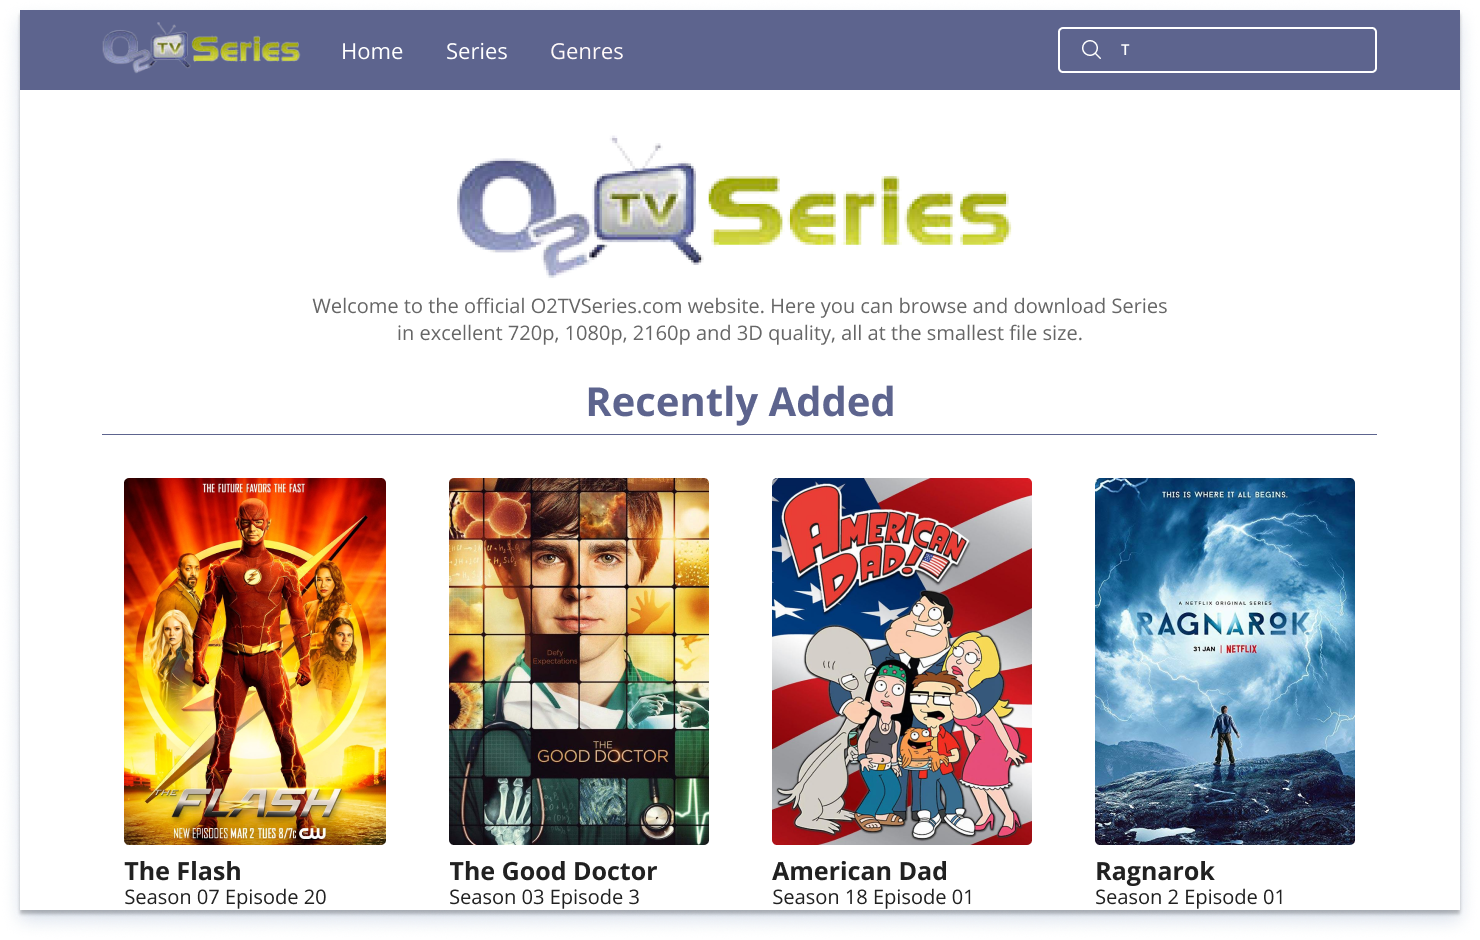
Task: Click the American Dad title link
Action: click(860, 871)
